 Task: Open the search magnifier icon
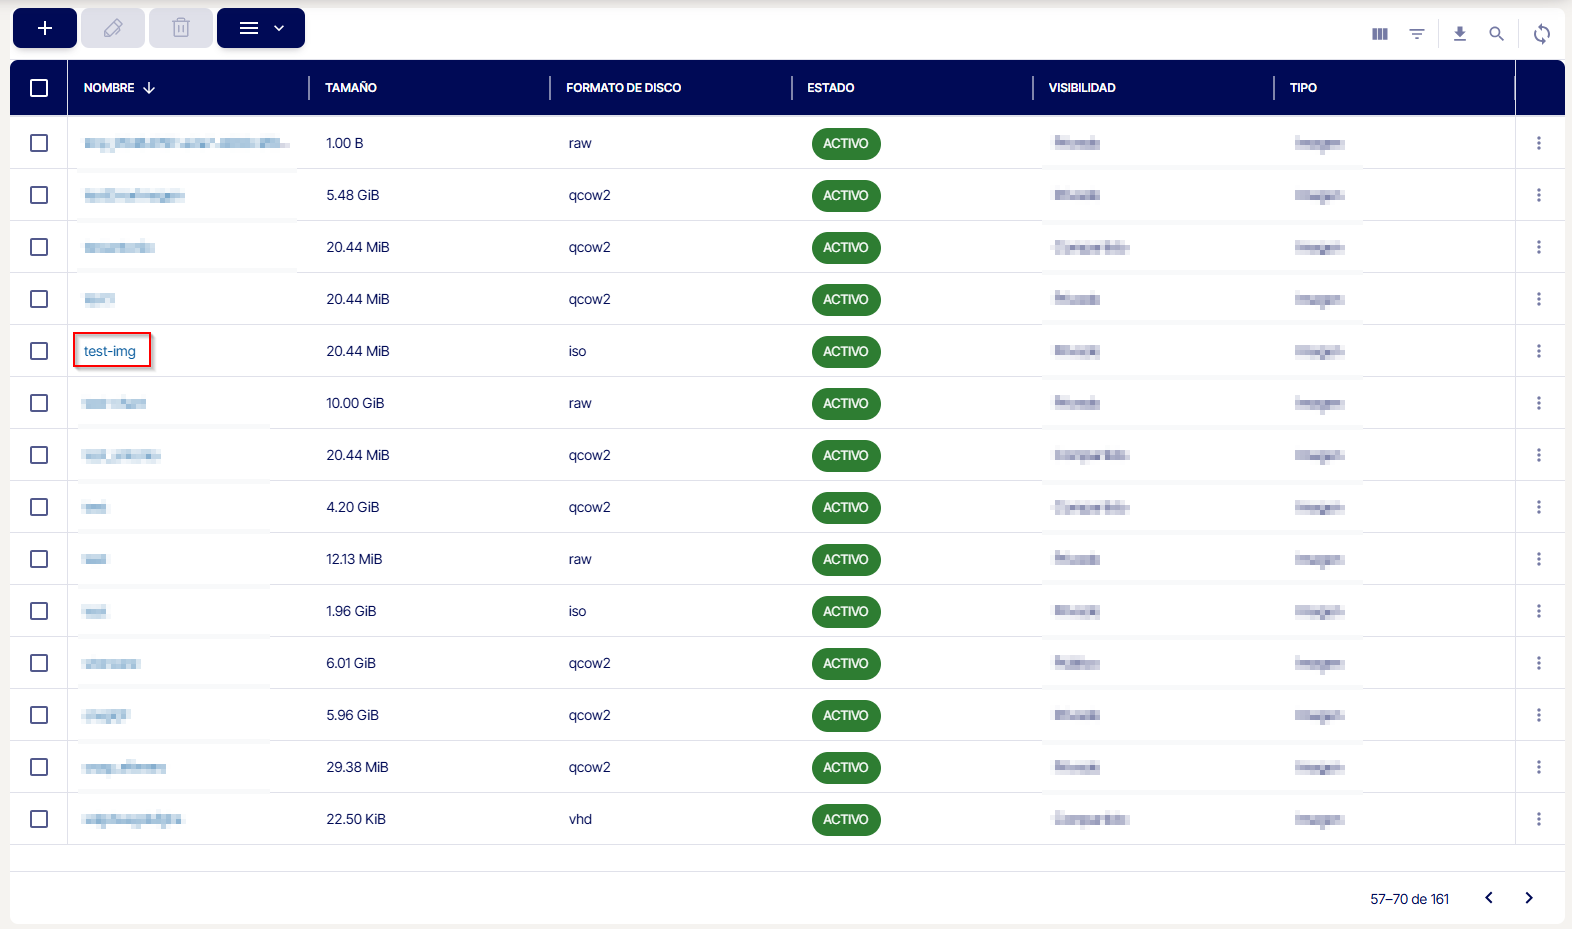coord(1497,34)
